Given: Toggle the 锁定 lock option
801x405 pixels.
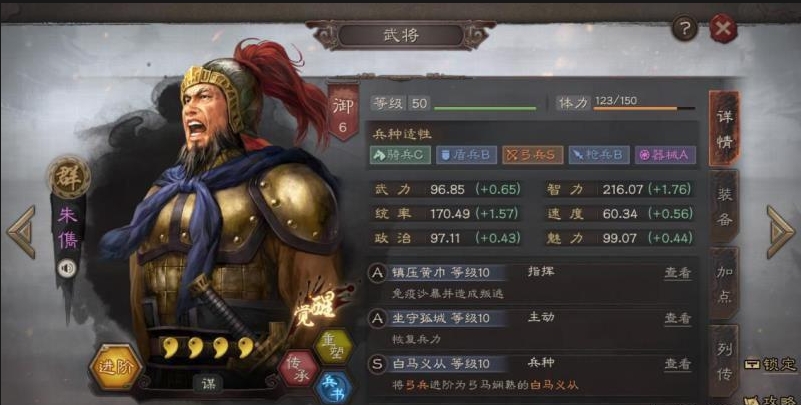Looking at the screenshot, I should click(771, 364).
